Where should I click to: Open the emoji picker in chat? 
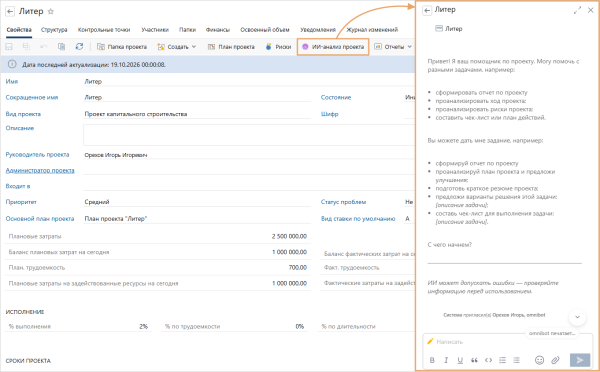(539, 360)
